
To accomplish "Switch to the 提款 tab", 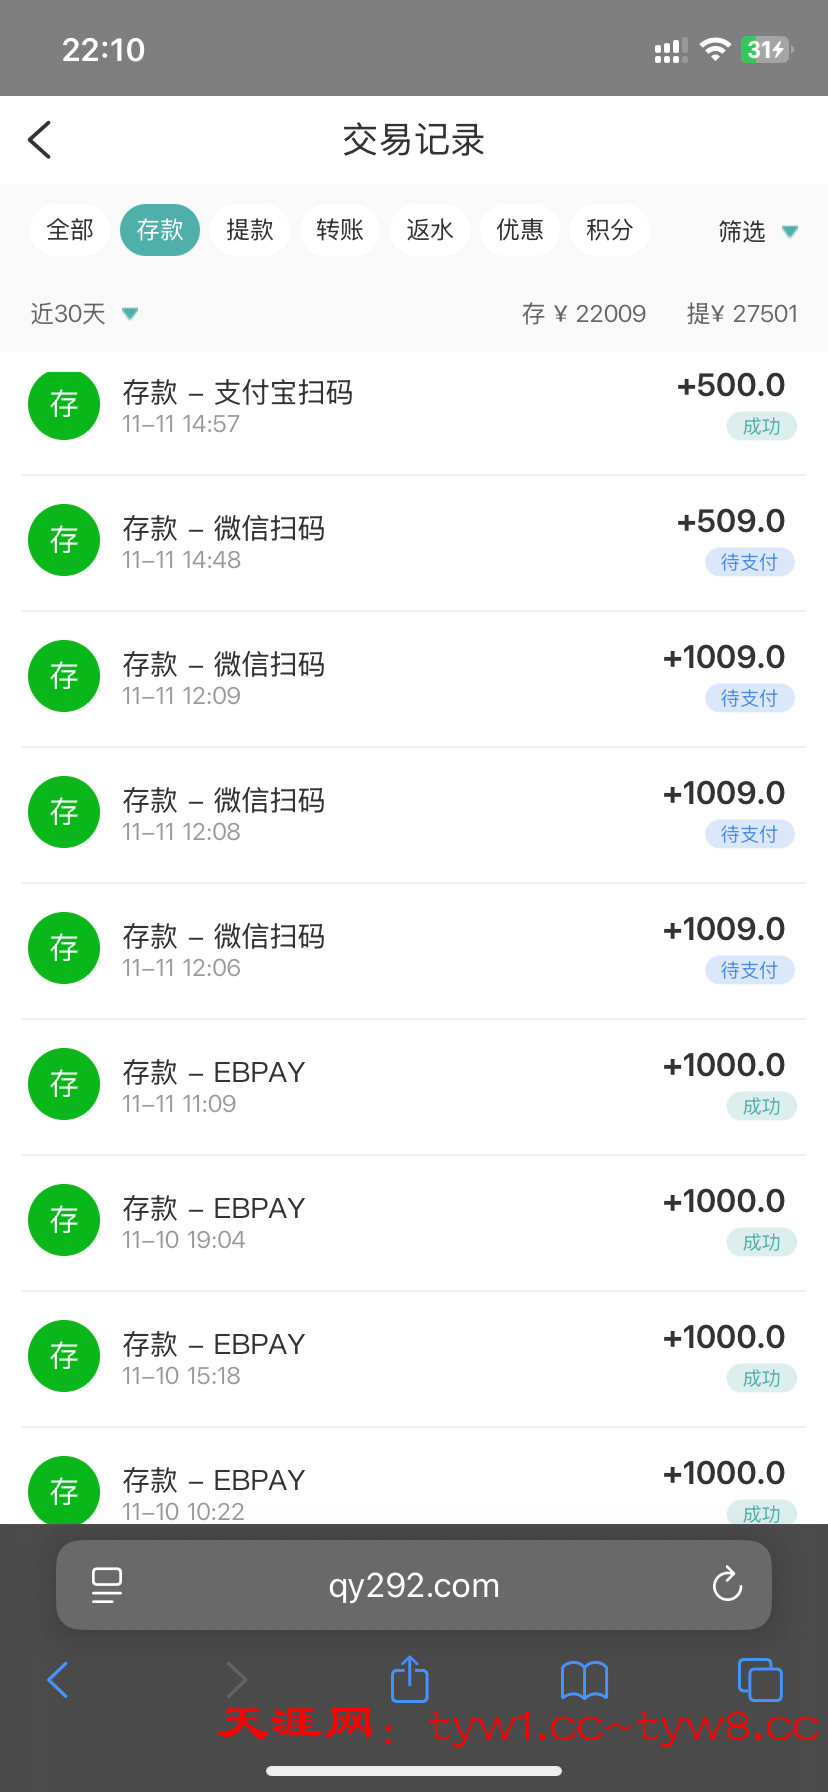I will pos(250,230).
